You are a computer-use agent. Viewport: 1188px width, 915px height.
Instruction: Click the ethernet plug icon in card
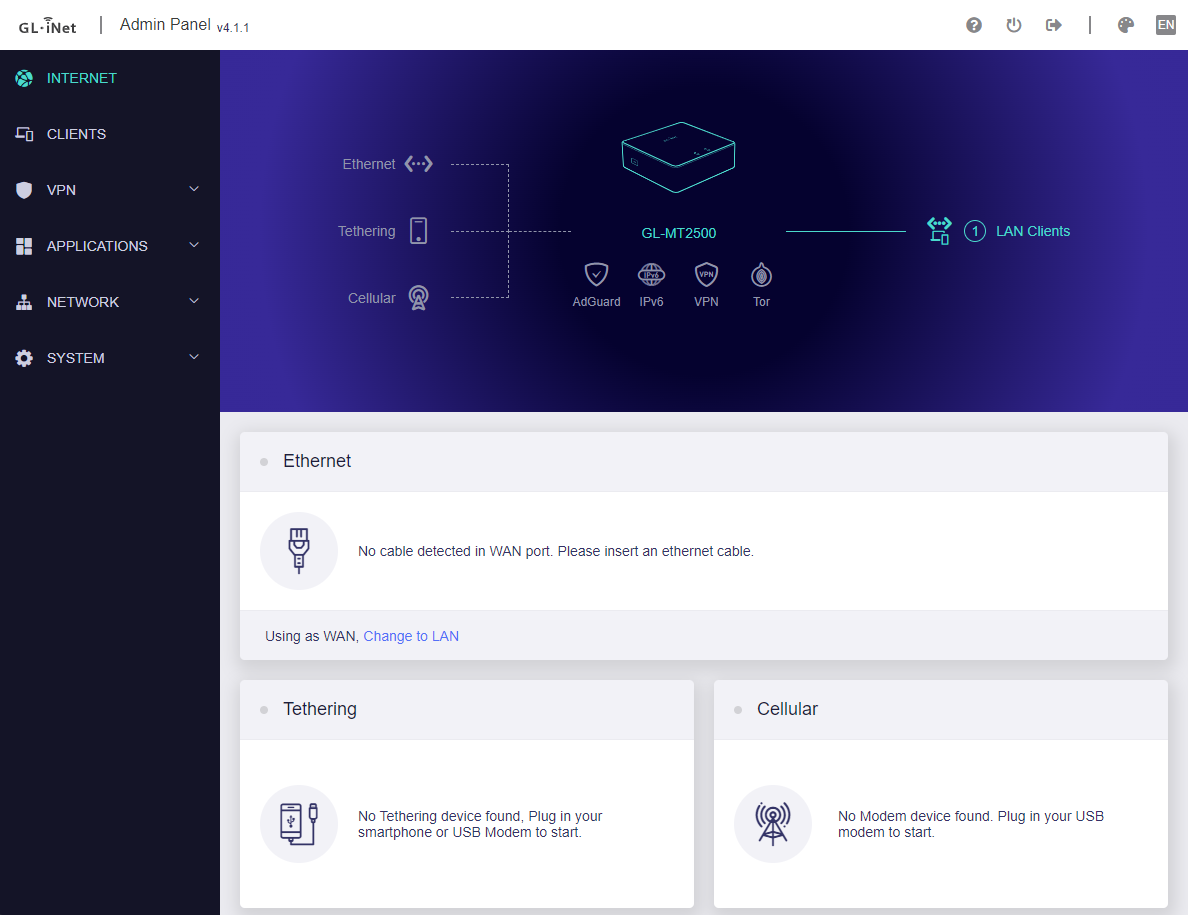(299, 551)
